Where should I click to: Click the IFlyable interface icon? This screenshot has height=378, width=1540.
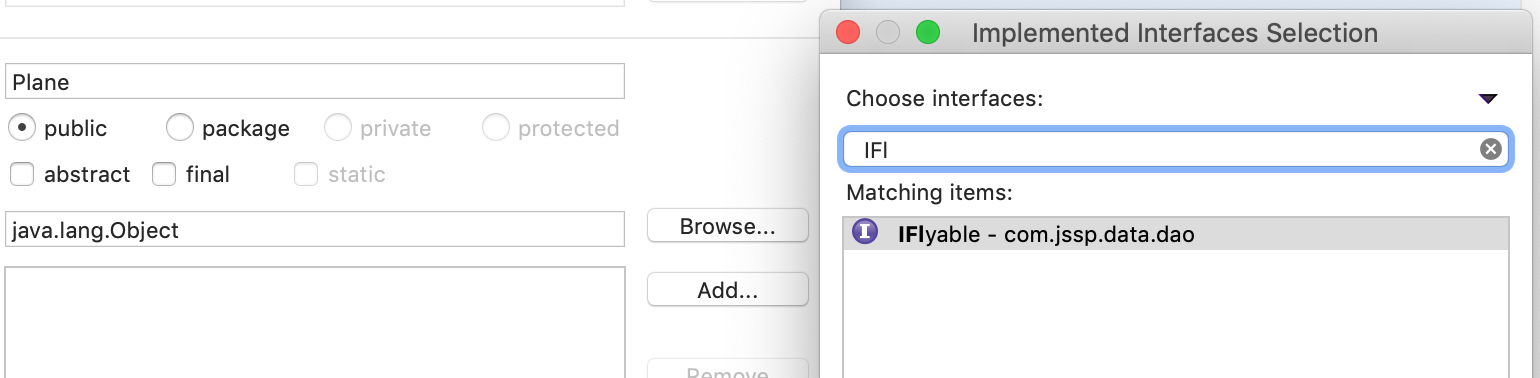point(865,233)
